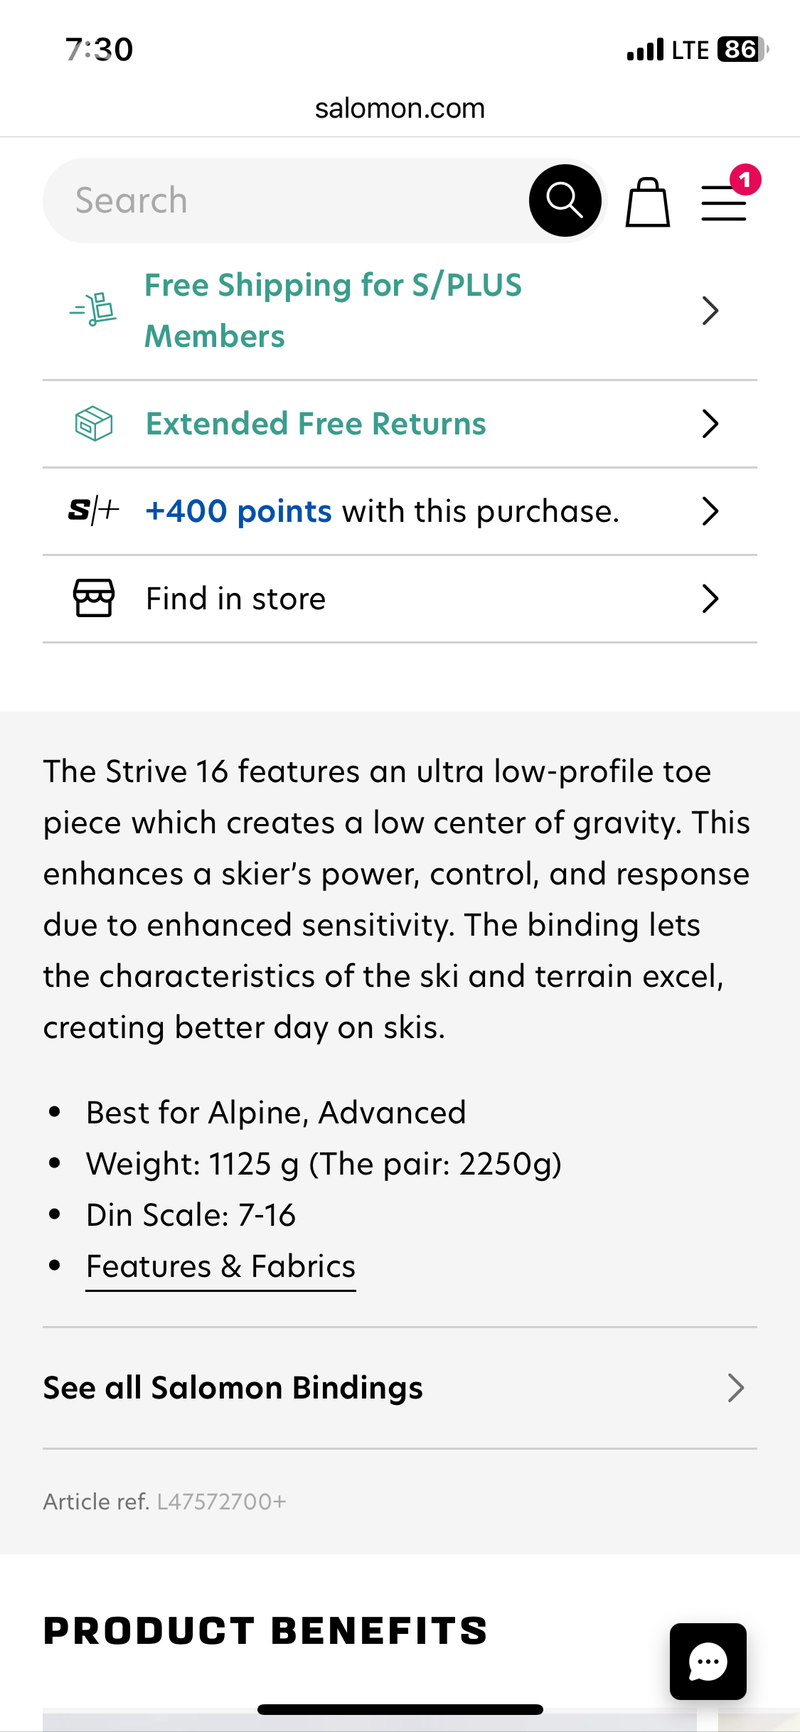
Task: Expand the +400 points chevron
Action: (x=710, y=511)
